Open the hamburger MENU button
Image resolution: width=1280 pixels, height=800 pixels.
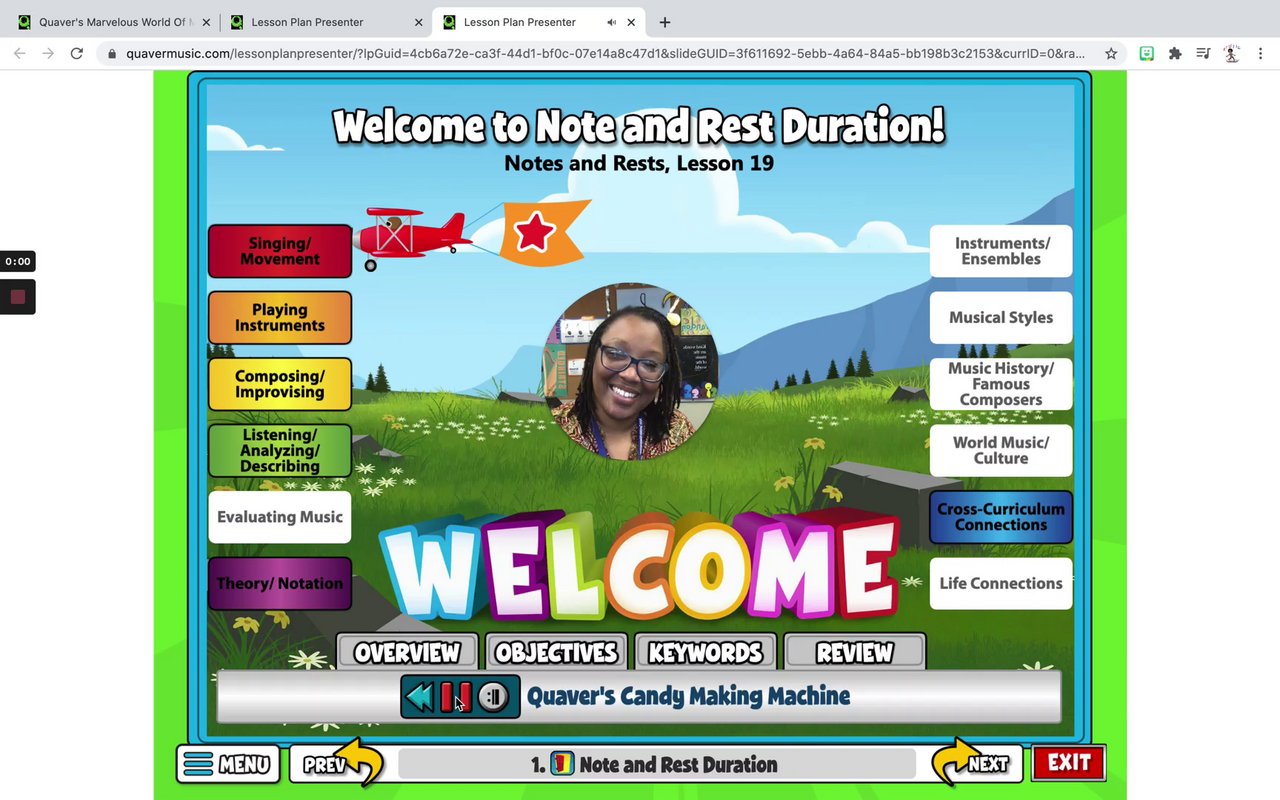[228, 765]
